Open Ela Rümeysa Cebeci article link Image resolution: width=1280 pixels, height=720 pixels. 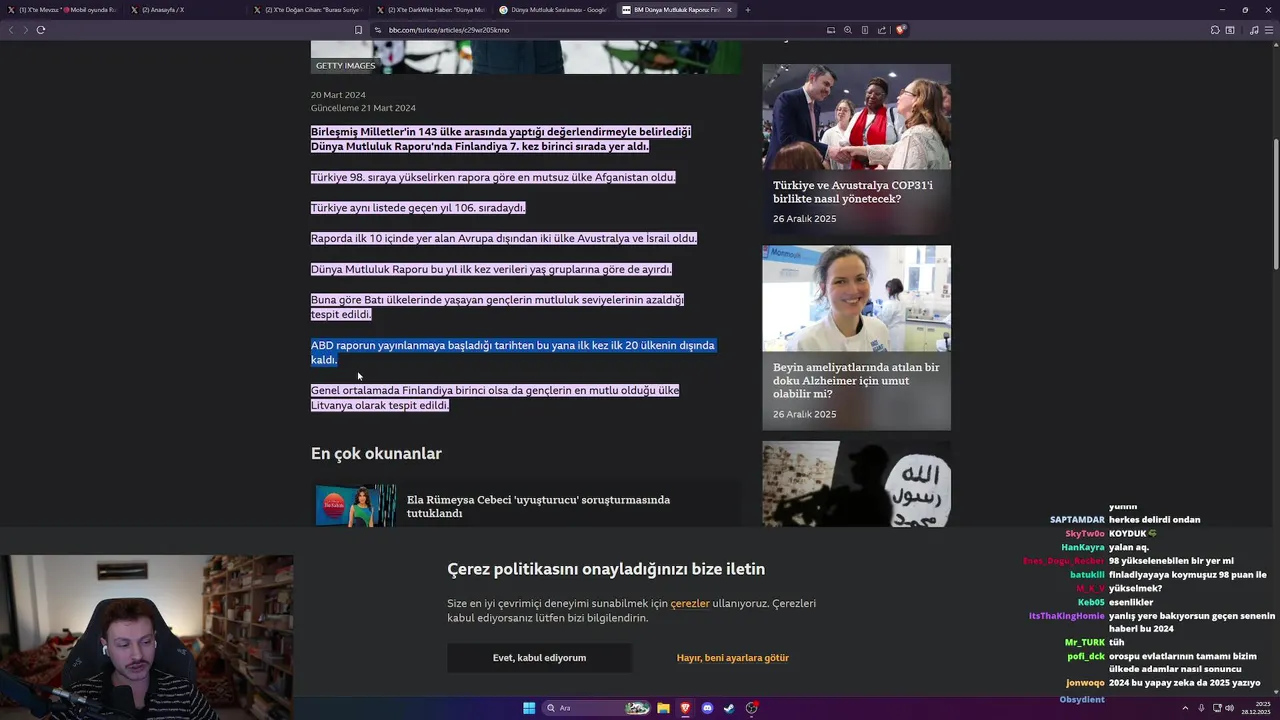click(x=538, y=506)
